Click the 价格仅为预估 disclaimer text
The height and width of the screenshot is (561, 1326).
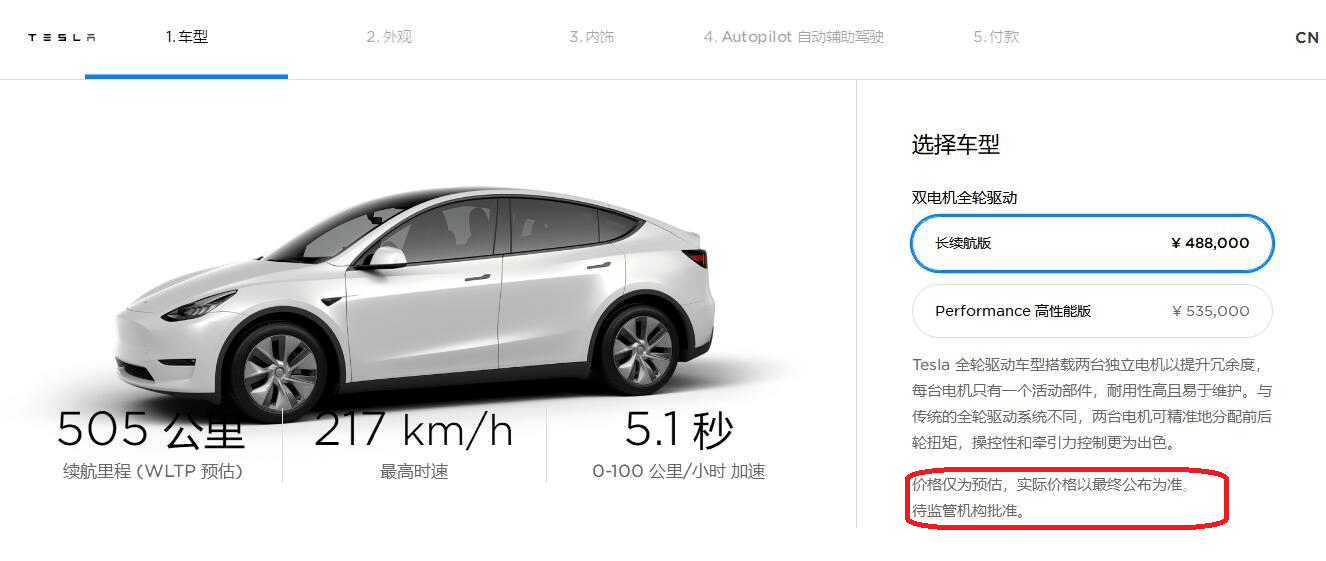1052,485
